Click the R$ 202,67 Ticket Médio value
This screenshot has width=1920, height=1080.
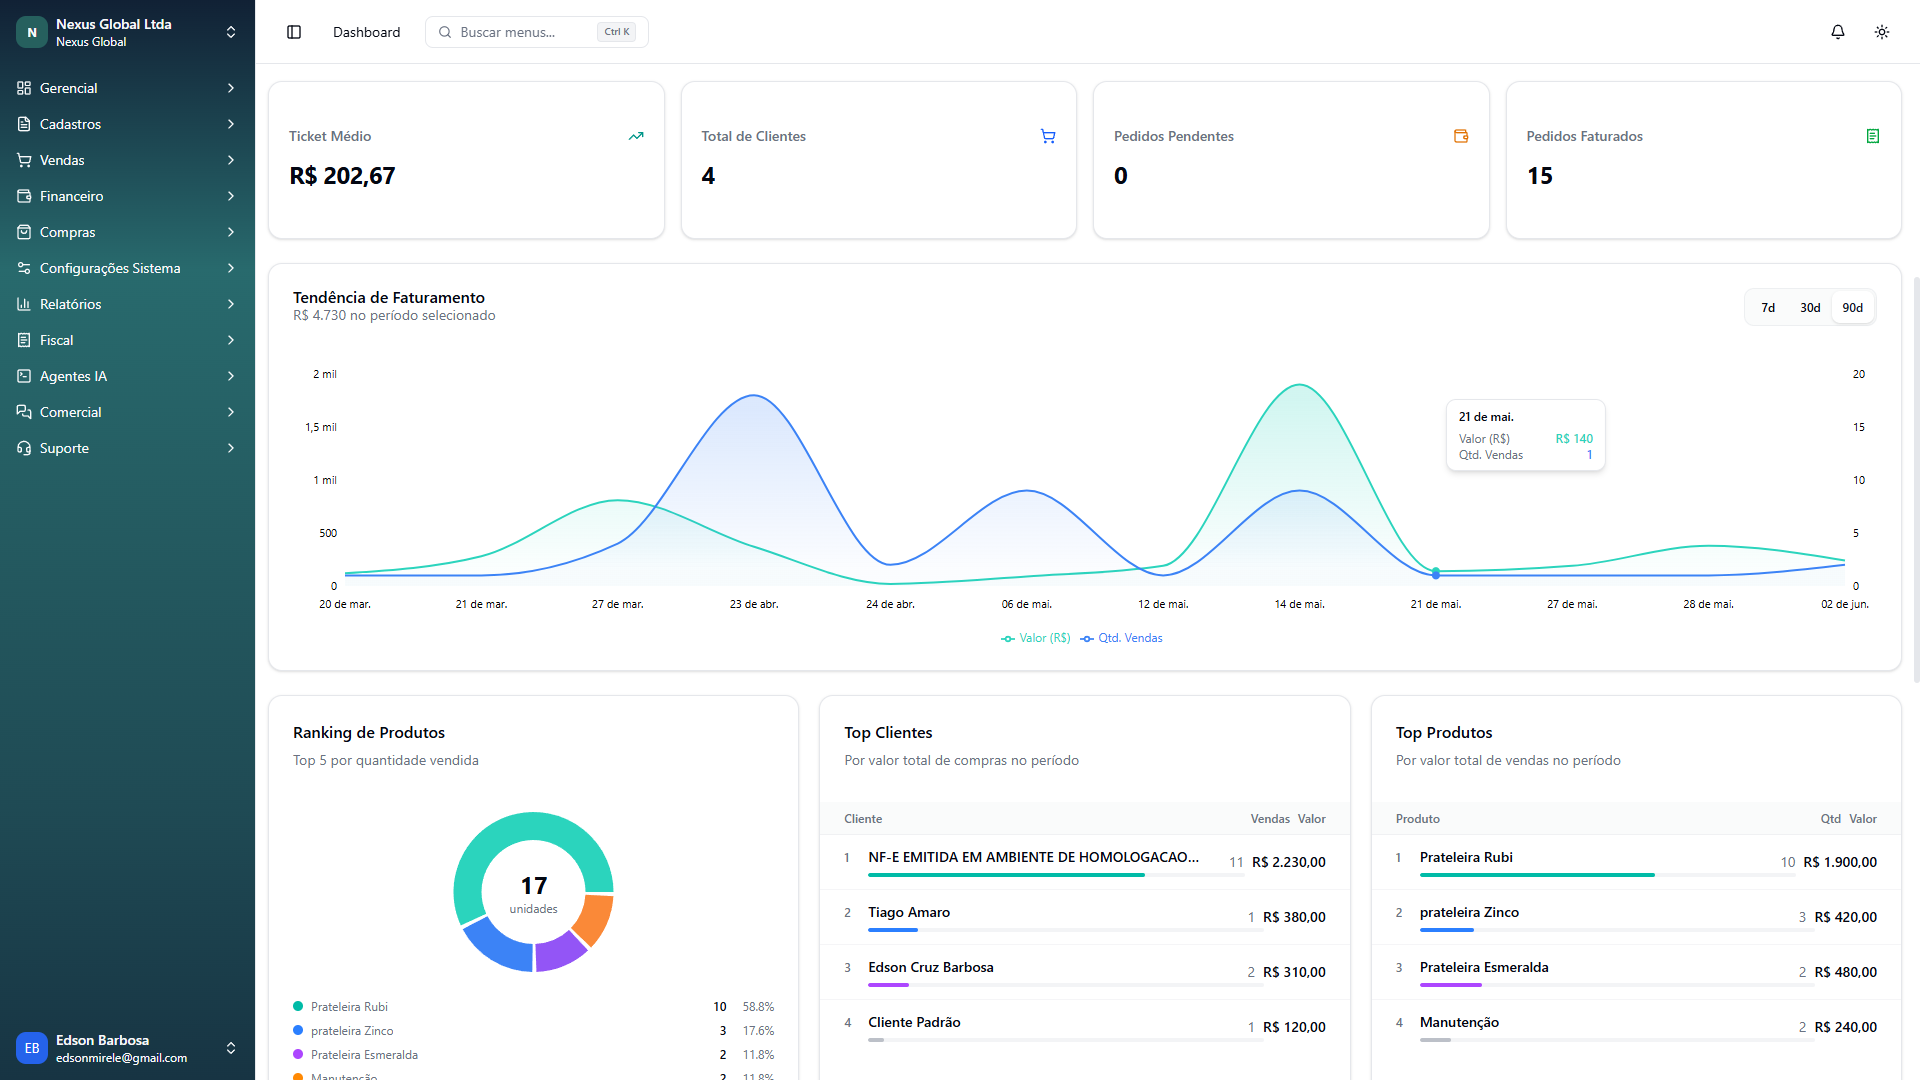click(x=342, y=176)
